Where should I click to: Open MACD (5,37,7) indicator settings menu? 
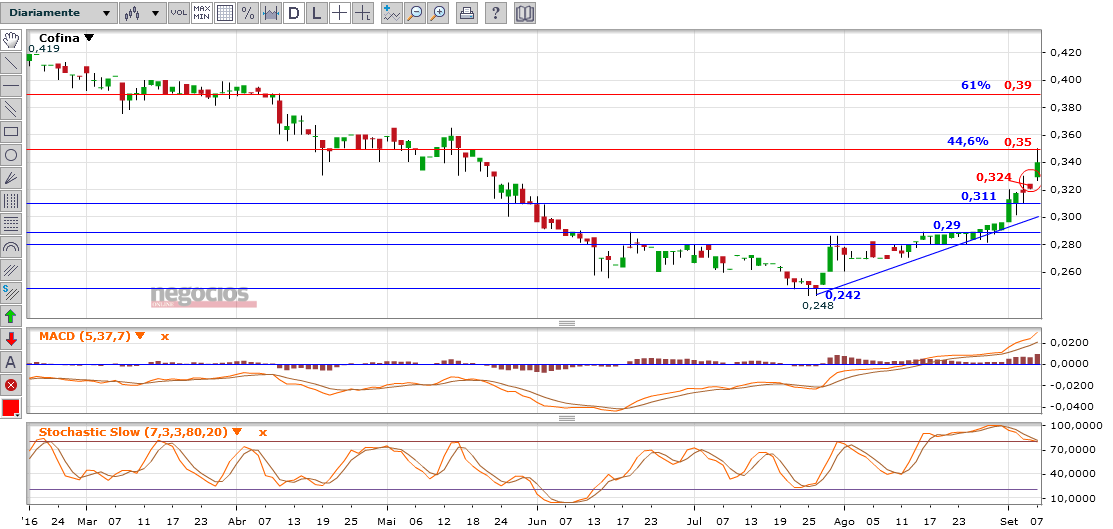140,336
